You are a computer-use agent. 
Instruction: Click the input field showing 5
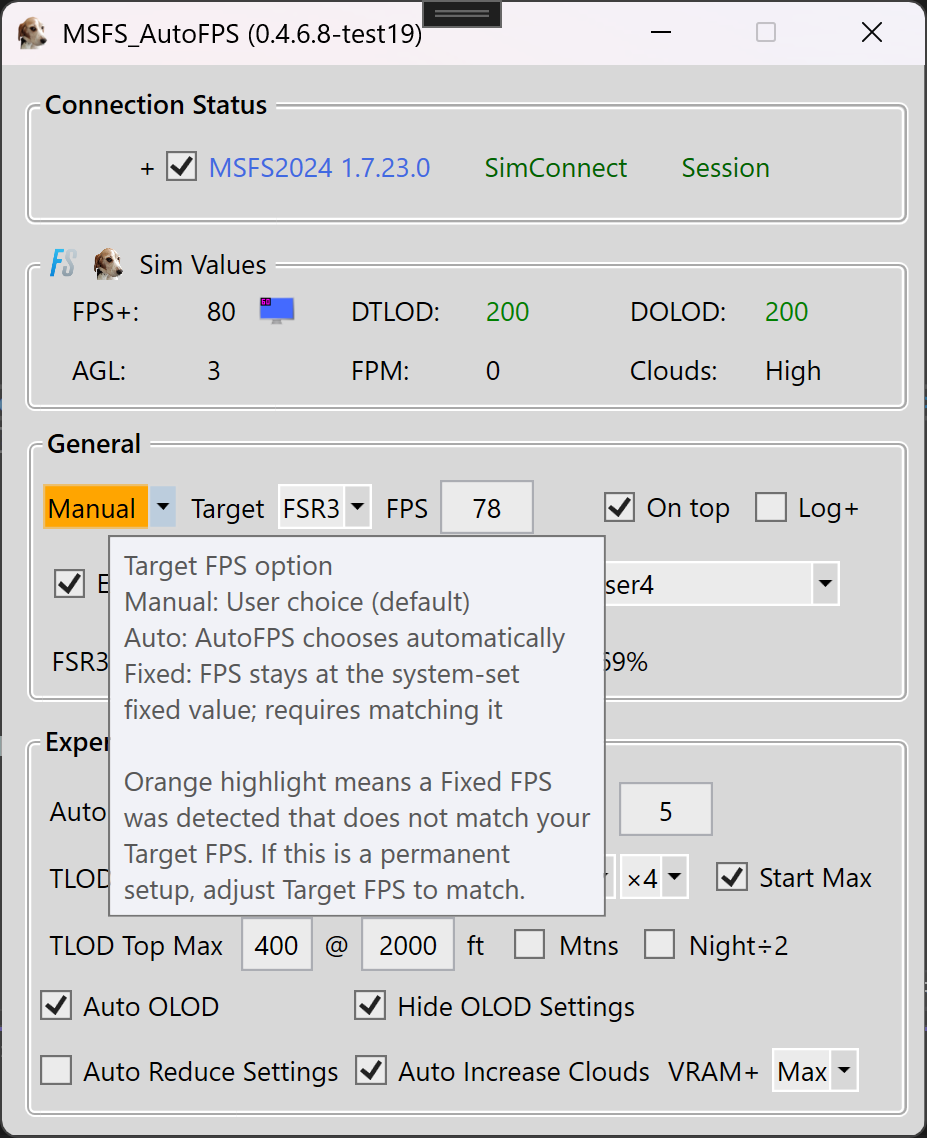click(666, 810)
